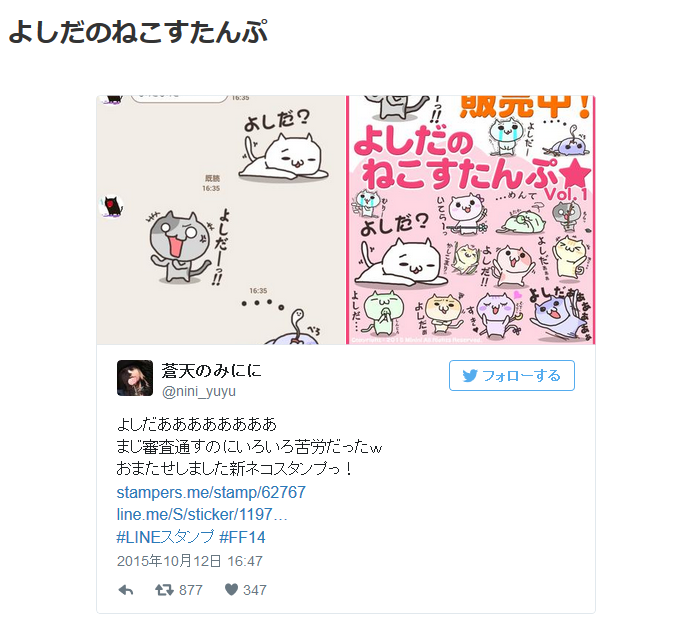The image size is (694, 641).
Task: Click the reply arrow icon
Action: click(126, 590)
